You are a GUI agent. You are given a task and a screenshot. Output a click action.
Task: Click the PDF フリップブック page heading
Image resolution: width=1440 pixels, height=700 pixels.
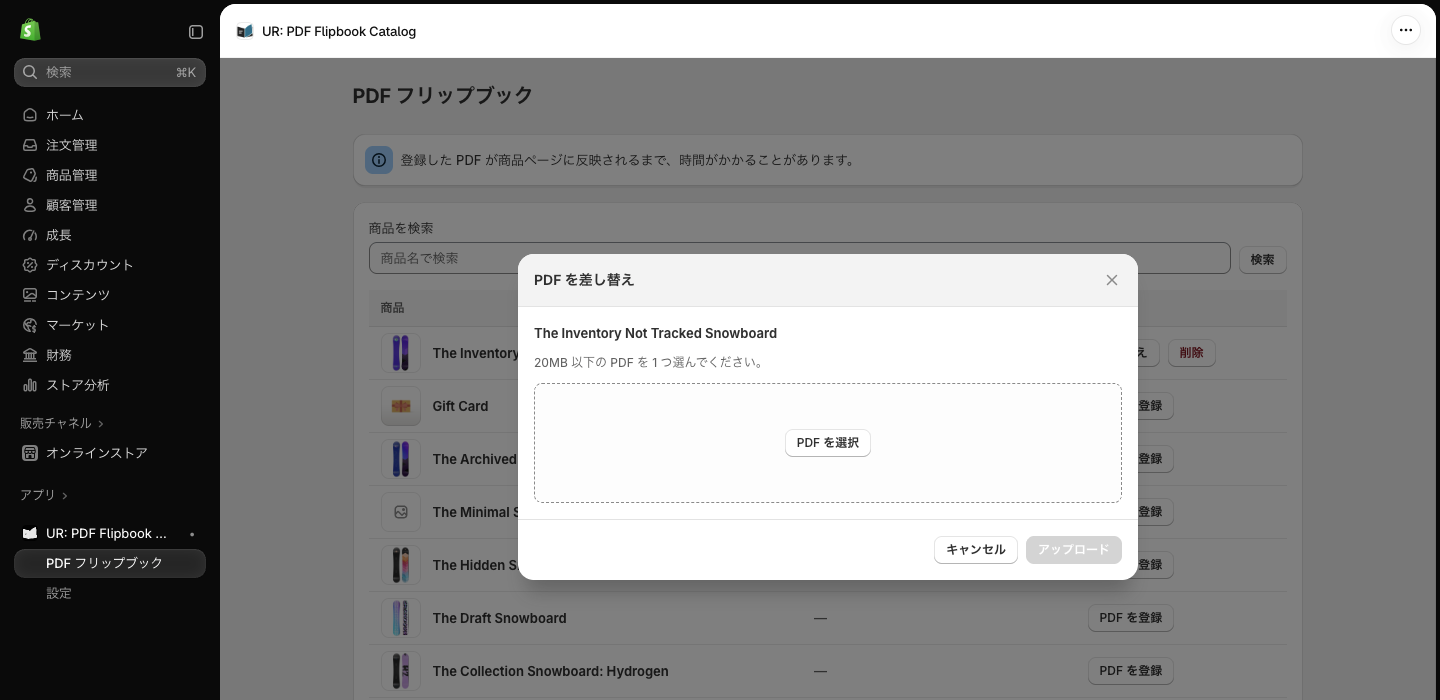pyautogui.click(x=443, y=96)
